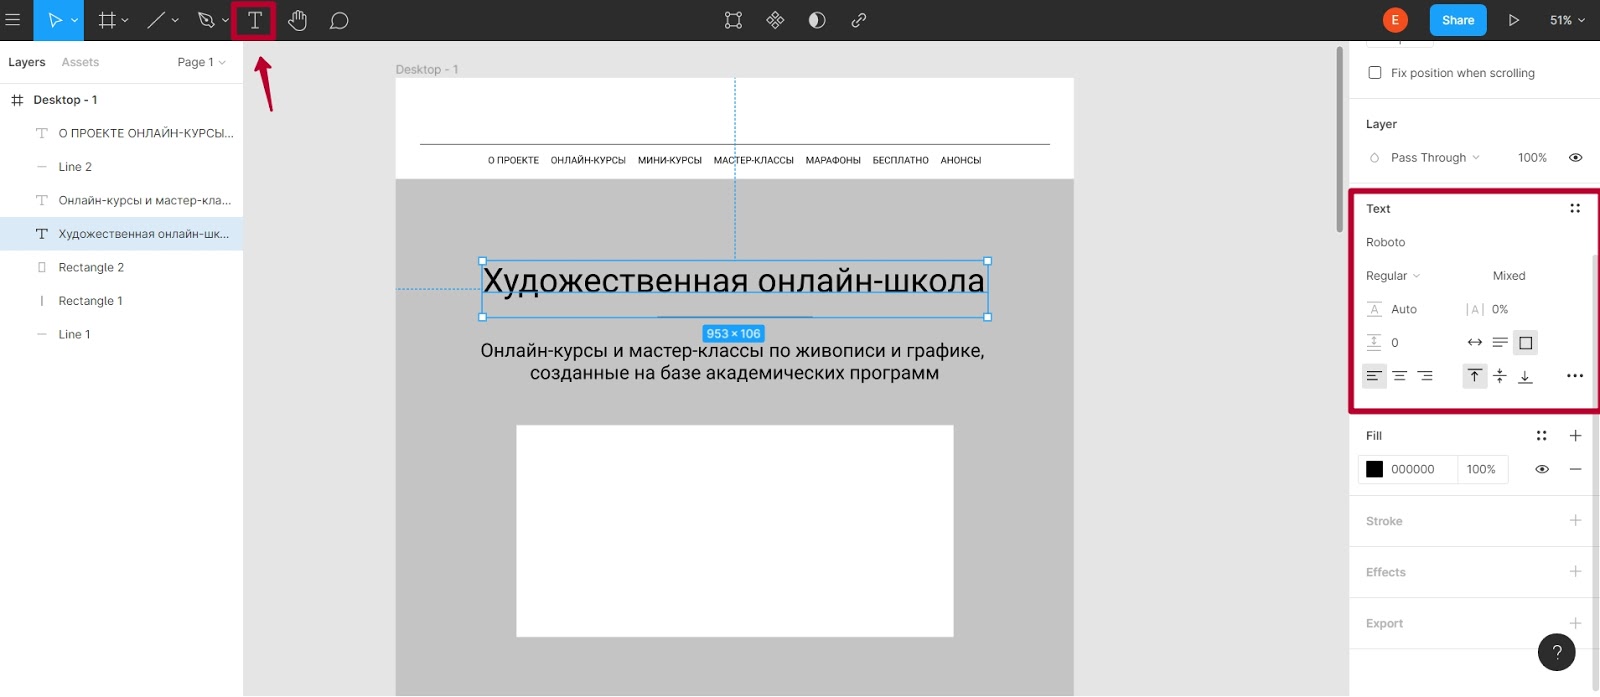Click the Create Component icon
Screen dimensions: 1600x697
coord(775,20)
